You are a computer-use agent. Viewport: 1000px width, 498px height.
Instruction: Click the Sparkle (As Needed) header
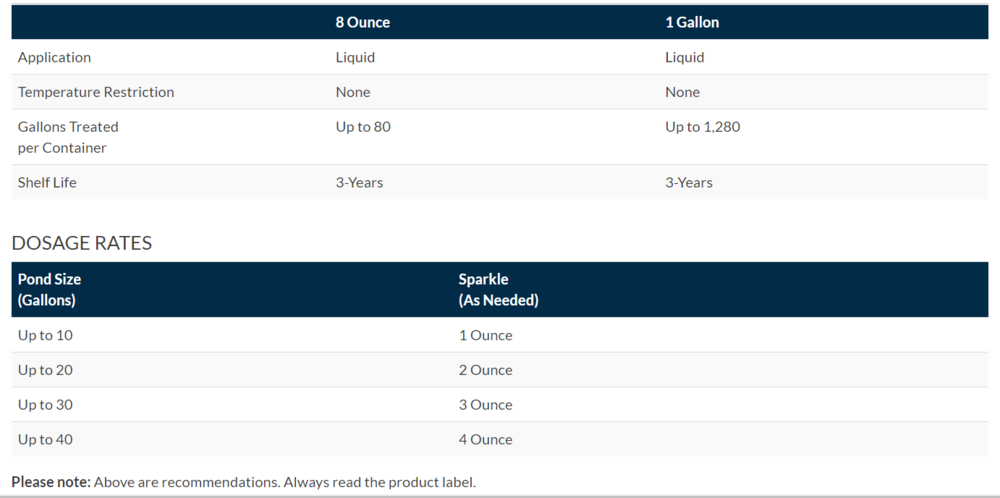(498, 289)
